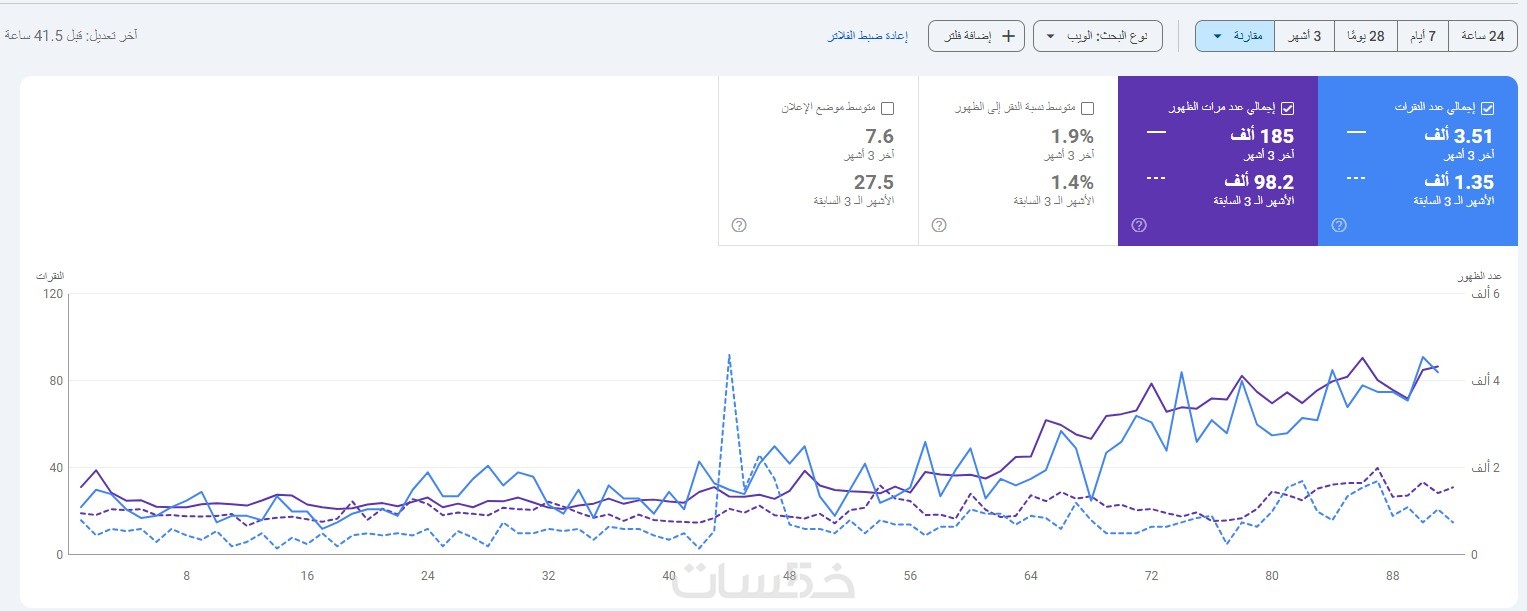
Task: Open help icon on total impressions card
Action: click(x=1139, y=225)
